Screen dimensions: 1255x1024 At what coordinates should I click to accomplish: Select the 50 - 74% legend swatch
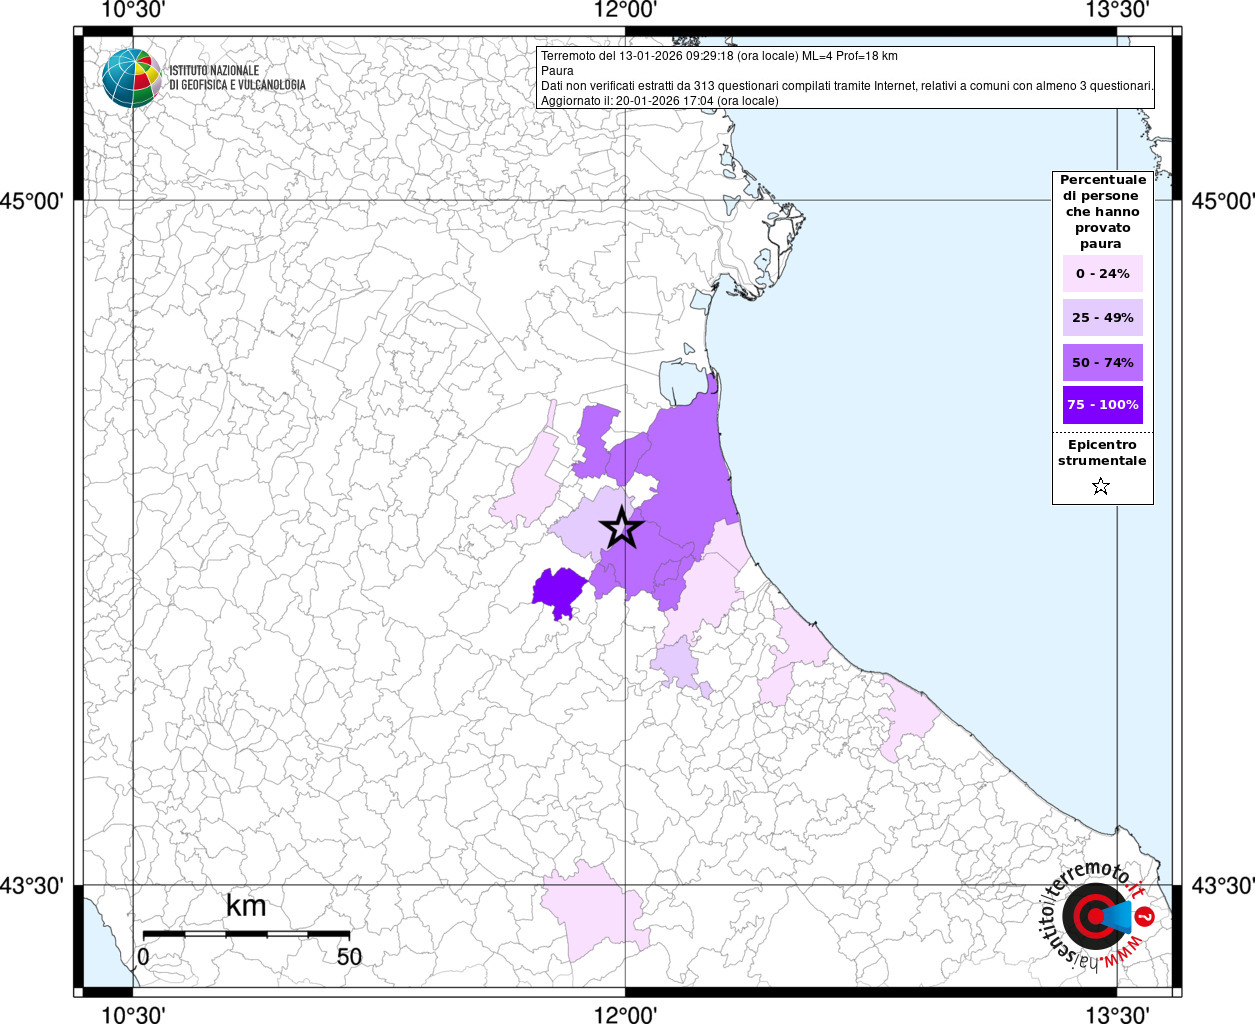(x=1103, y=362)
